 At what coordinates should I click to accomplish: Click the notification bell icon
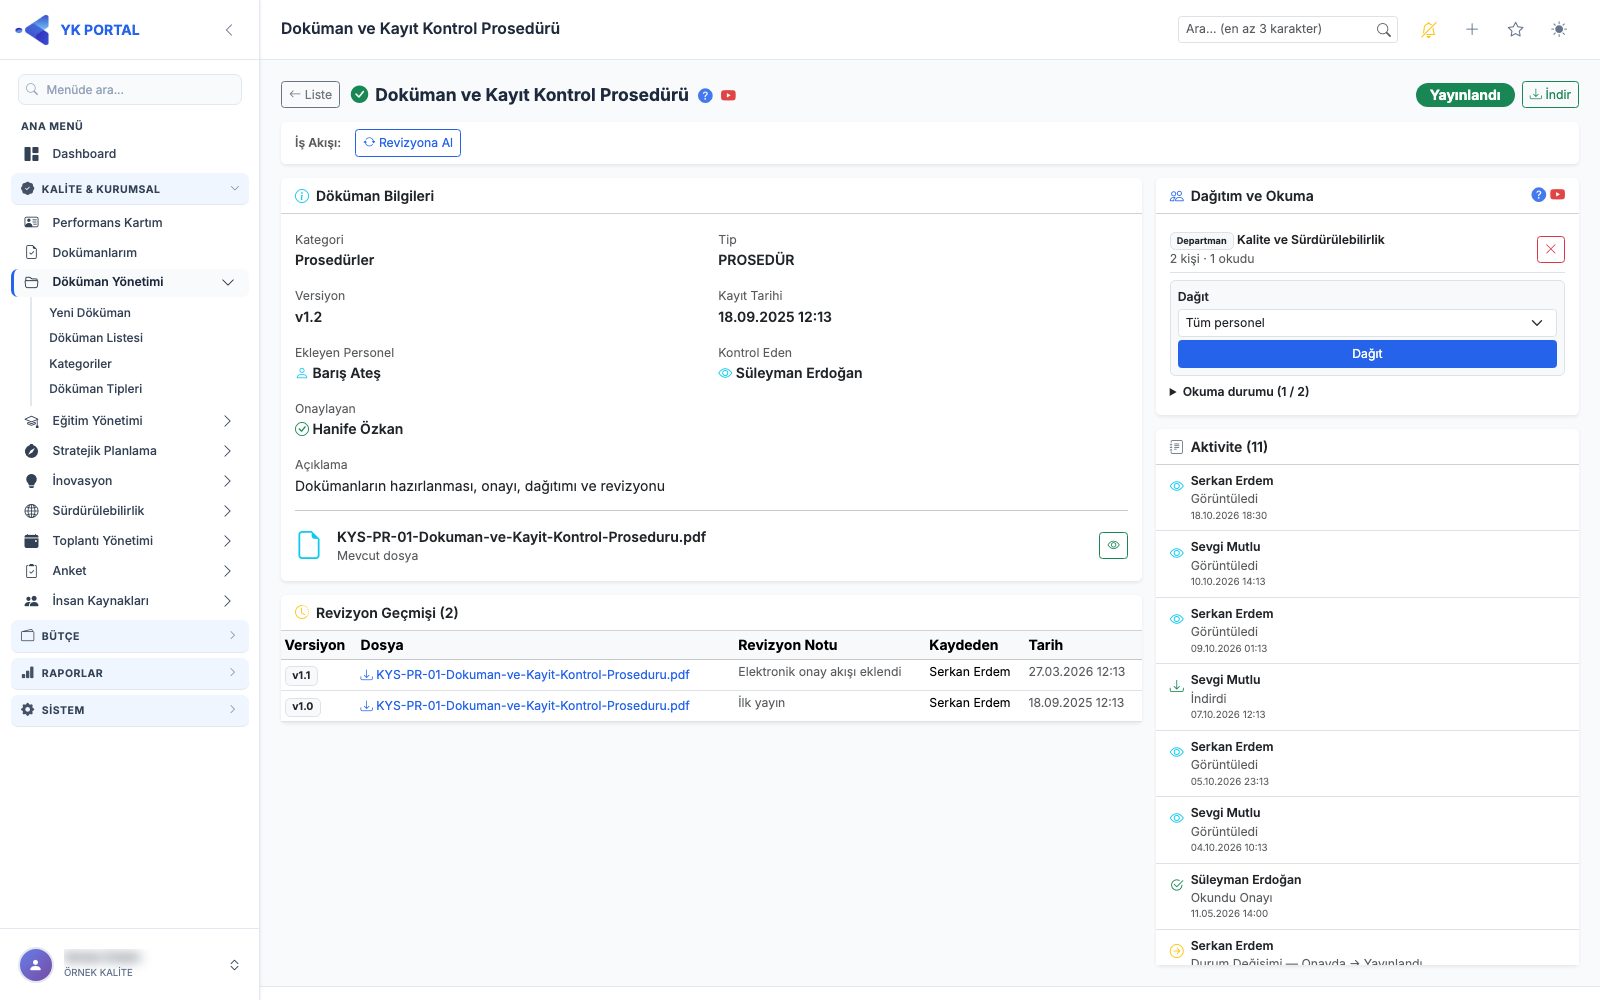pyautogui.click(x=1429, y=30)
